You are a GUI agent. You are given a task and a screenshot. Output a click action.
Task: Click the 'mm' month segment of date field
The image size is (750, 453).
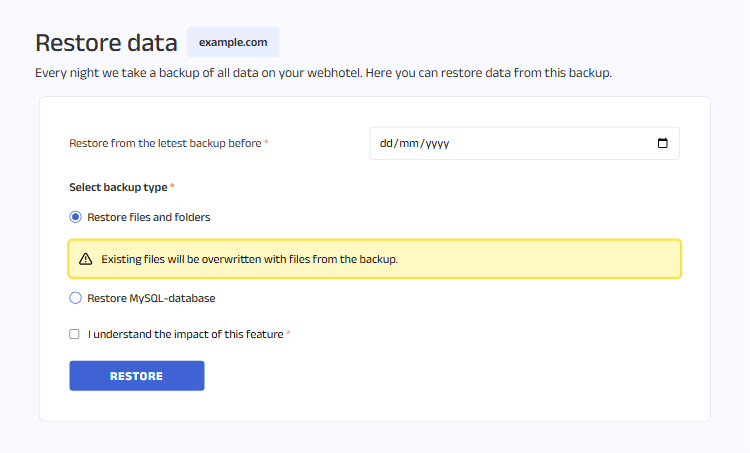point(410,143)
